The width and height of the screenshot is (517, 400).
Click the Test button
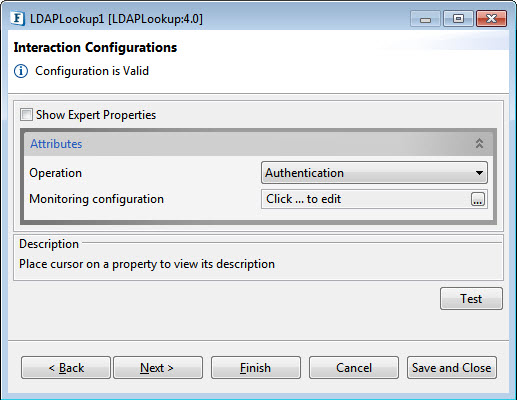tap(471, 299)
